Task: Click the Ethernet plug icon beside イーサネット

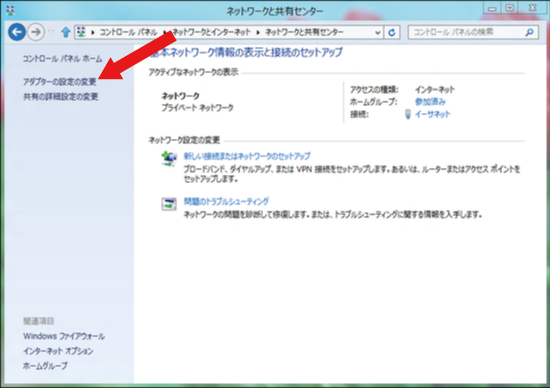Action: click(408, 114)
